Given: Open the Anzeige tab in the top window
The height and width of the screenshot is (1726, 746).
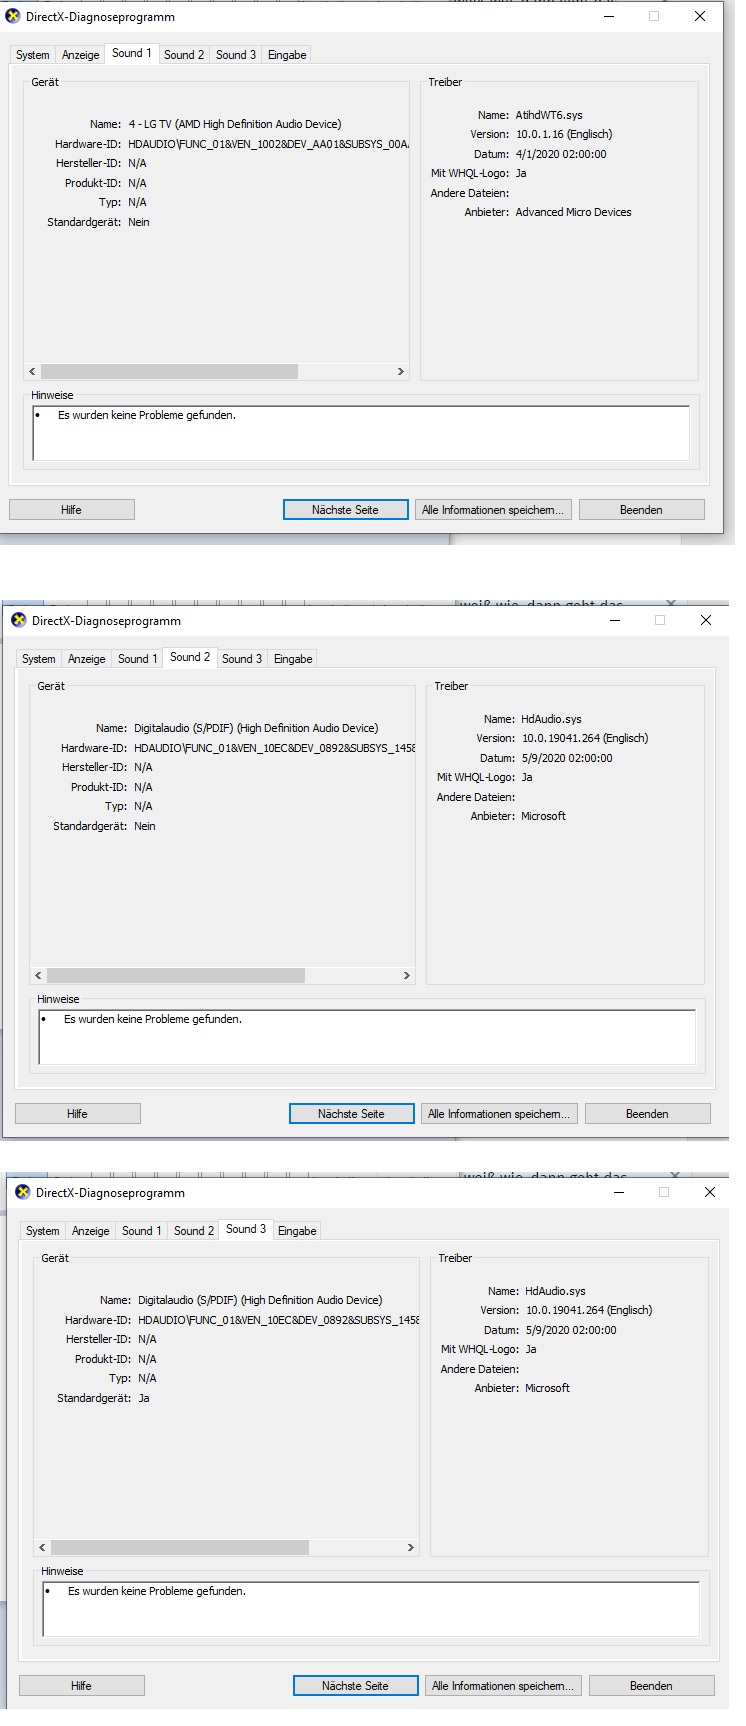Looking at the screenshot, I should (x=81, y=55).
